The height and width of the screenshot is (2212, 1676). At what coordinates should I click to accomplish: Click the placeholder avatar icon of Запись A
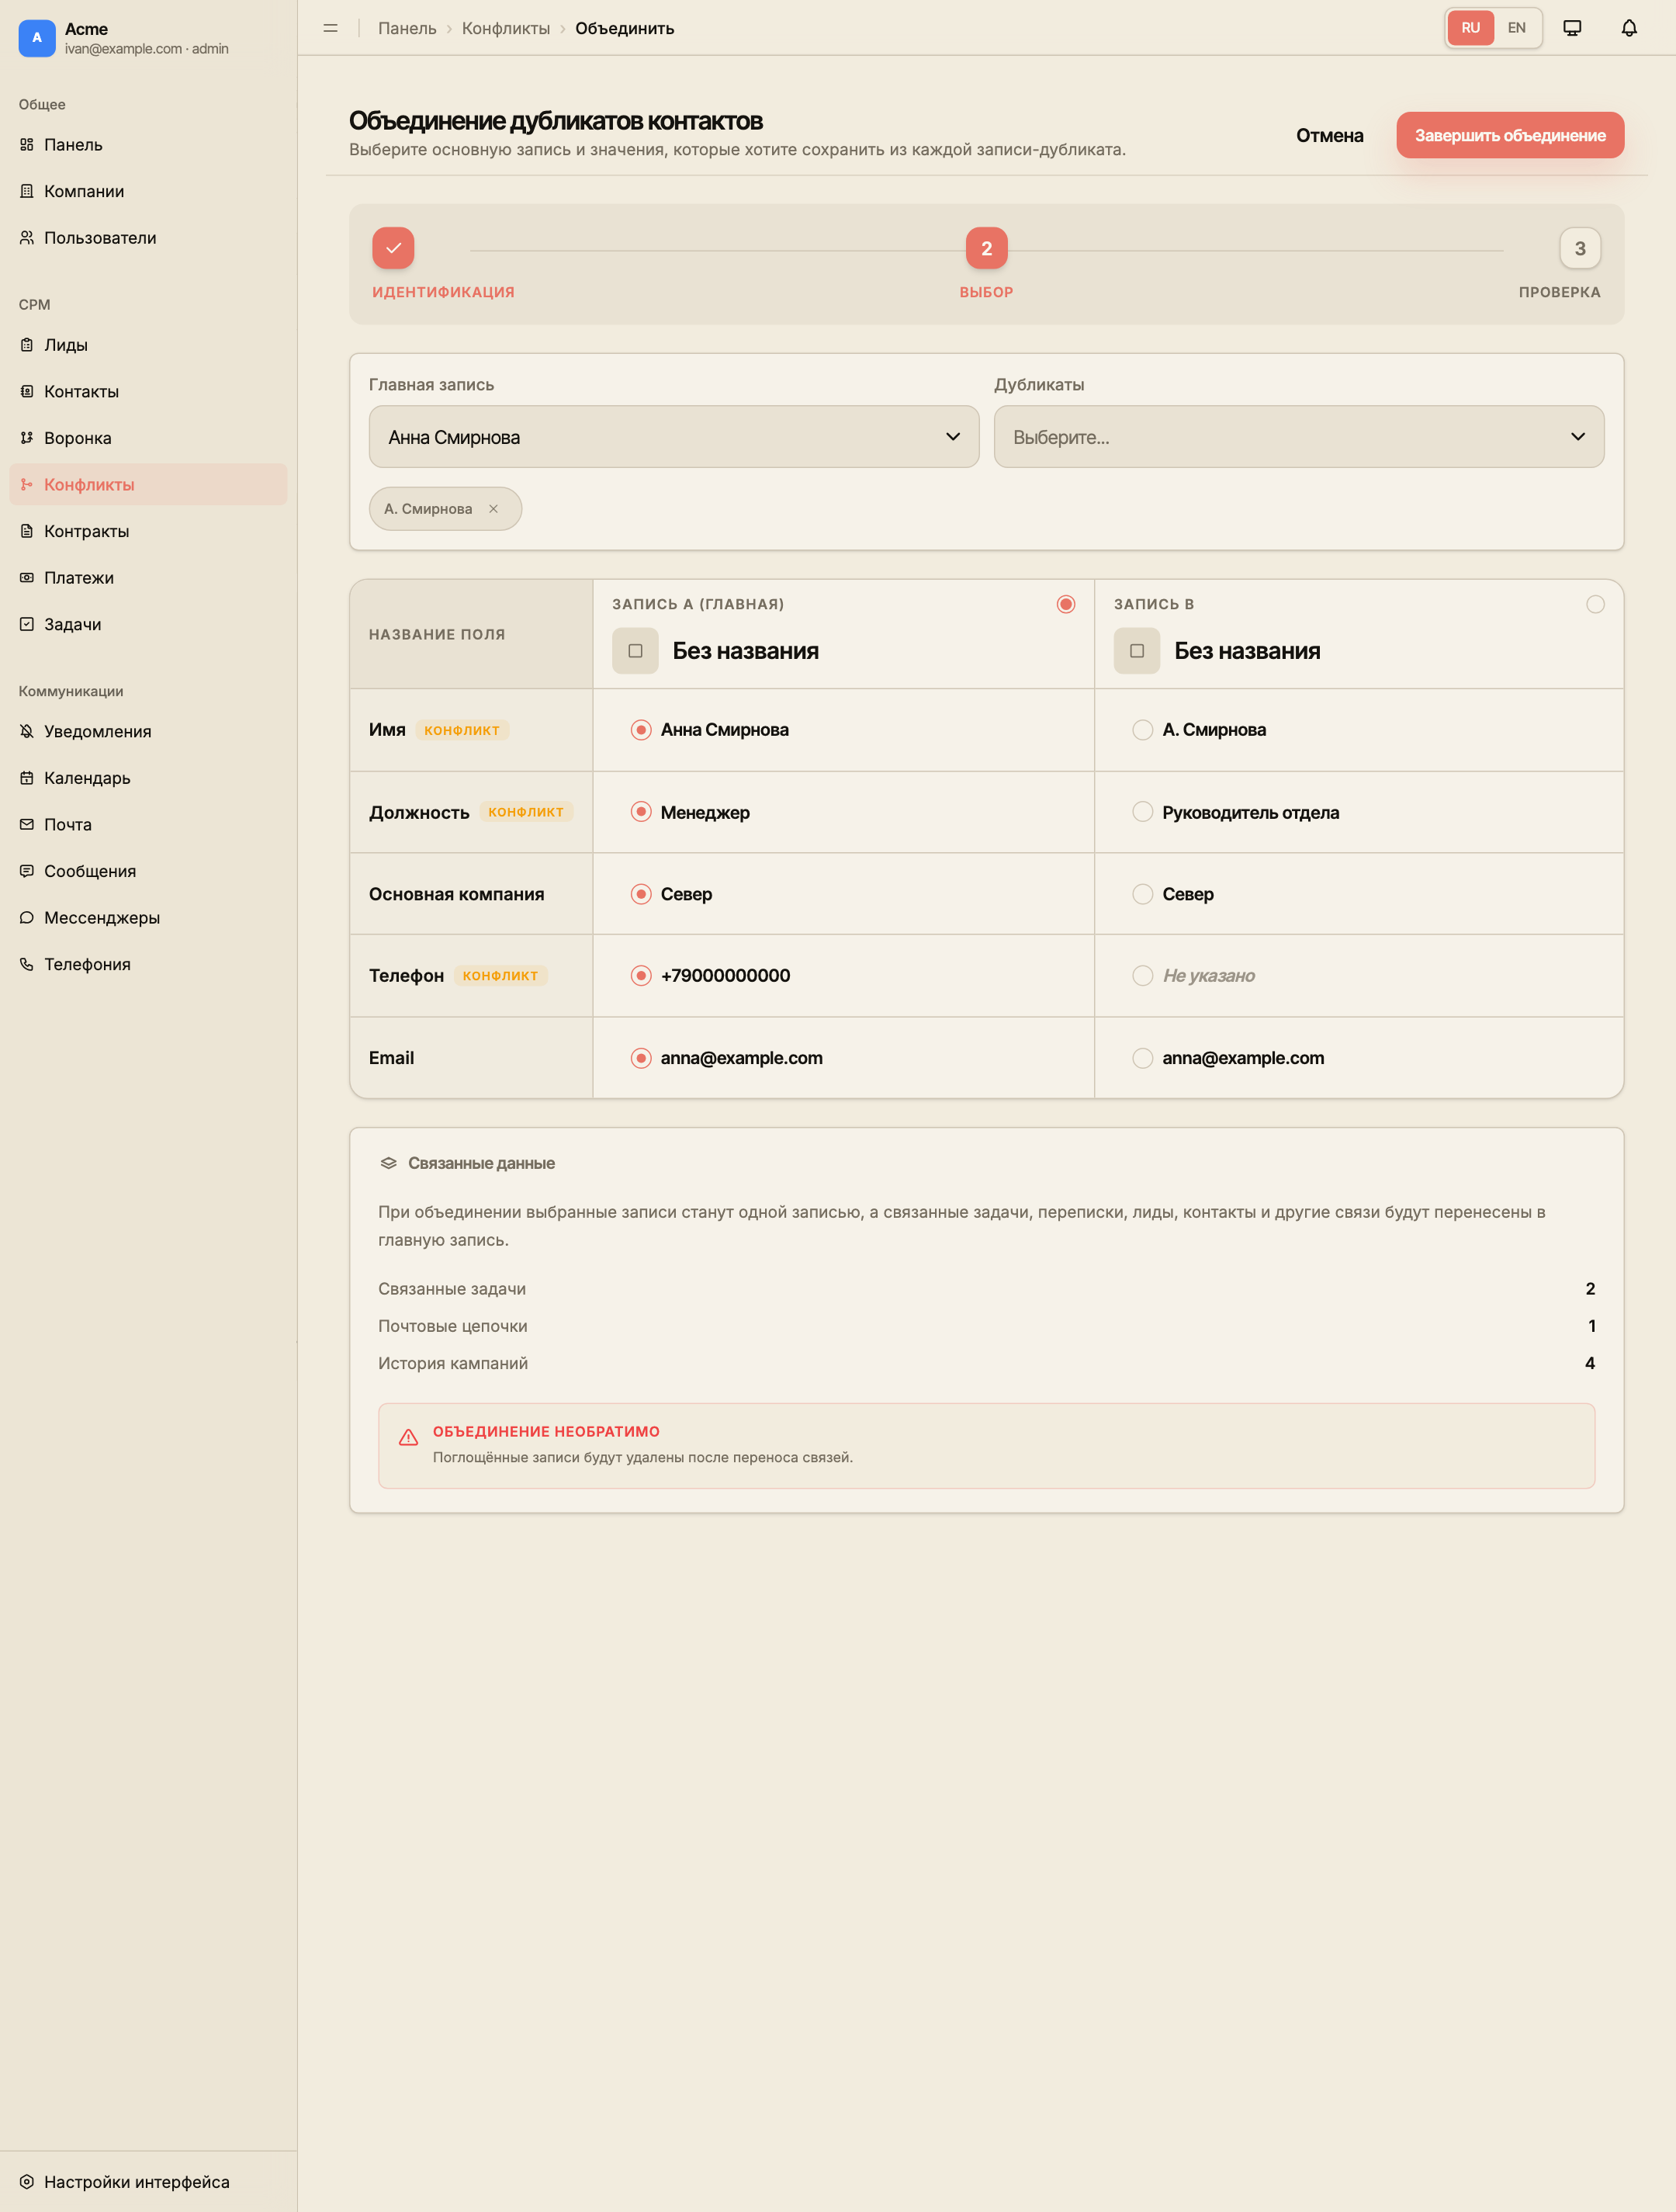click(x=635, y=651)
